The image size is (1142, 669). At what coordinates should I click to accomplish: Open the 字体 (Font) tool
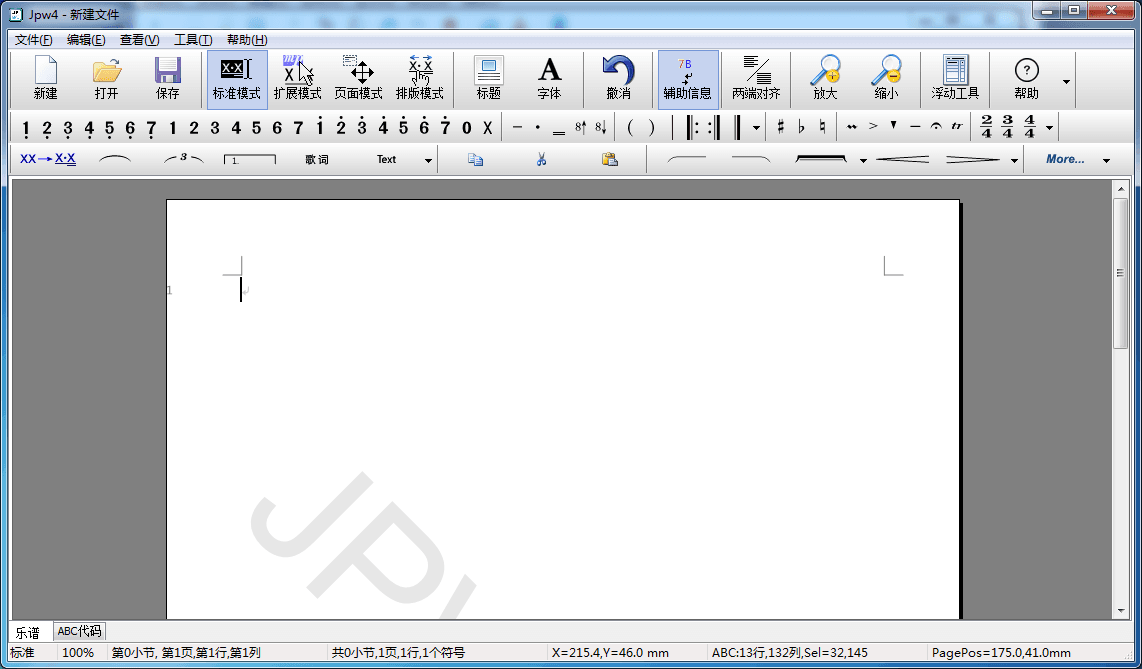pos(549,78)
